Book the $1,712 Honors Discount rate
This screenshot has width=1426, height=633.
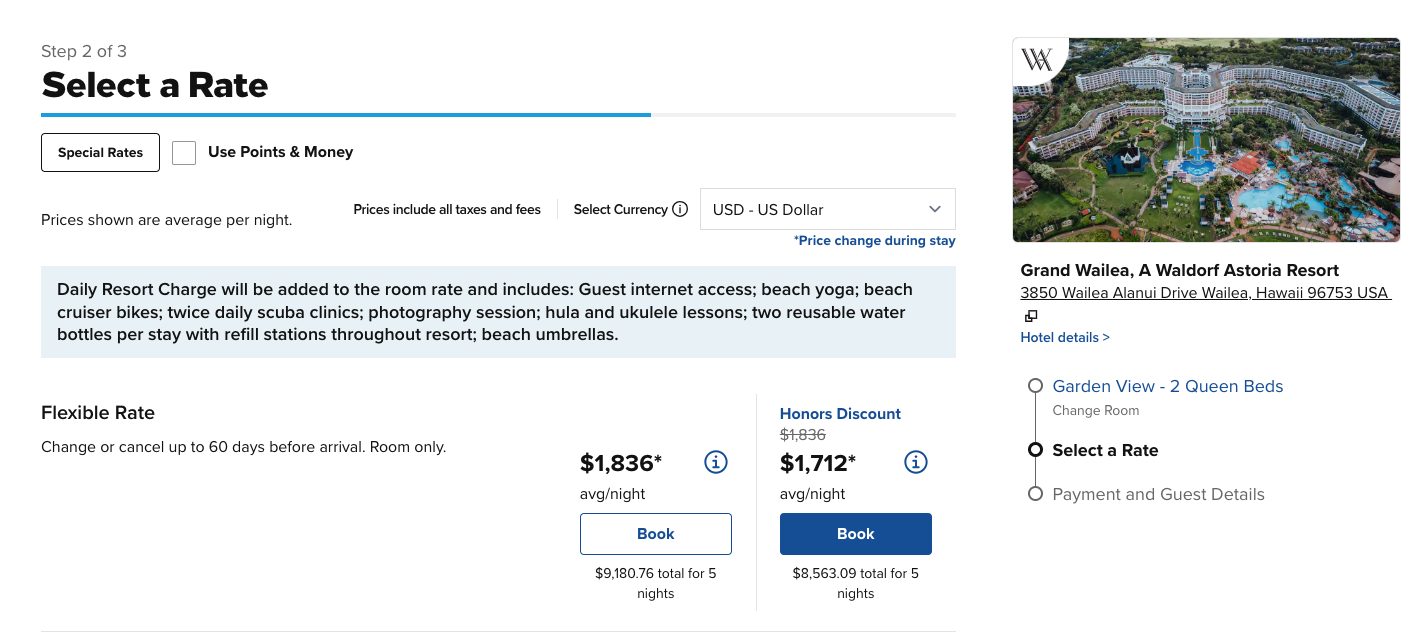pos(856,534)
